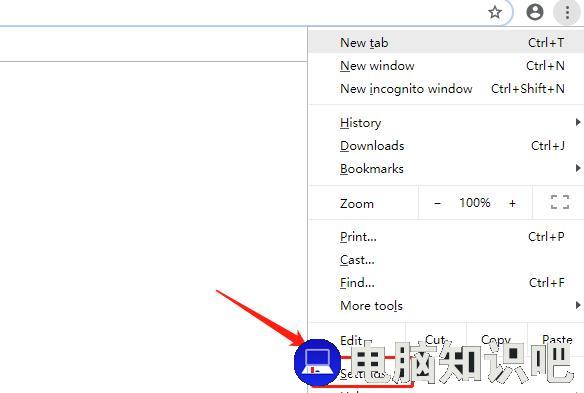Expand the History submenu arrow
Image resolution: width=584 pixels, height=393 pixels.
click(578, 122)
